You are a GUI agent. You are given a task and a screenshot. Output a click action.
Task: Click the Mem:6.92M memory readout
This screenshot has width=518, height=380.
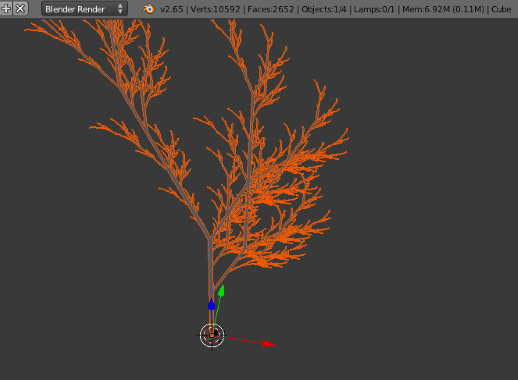443,9
